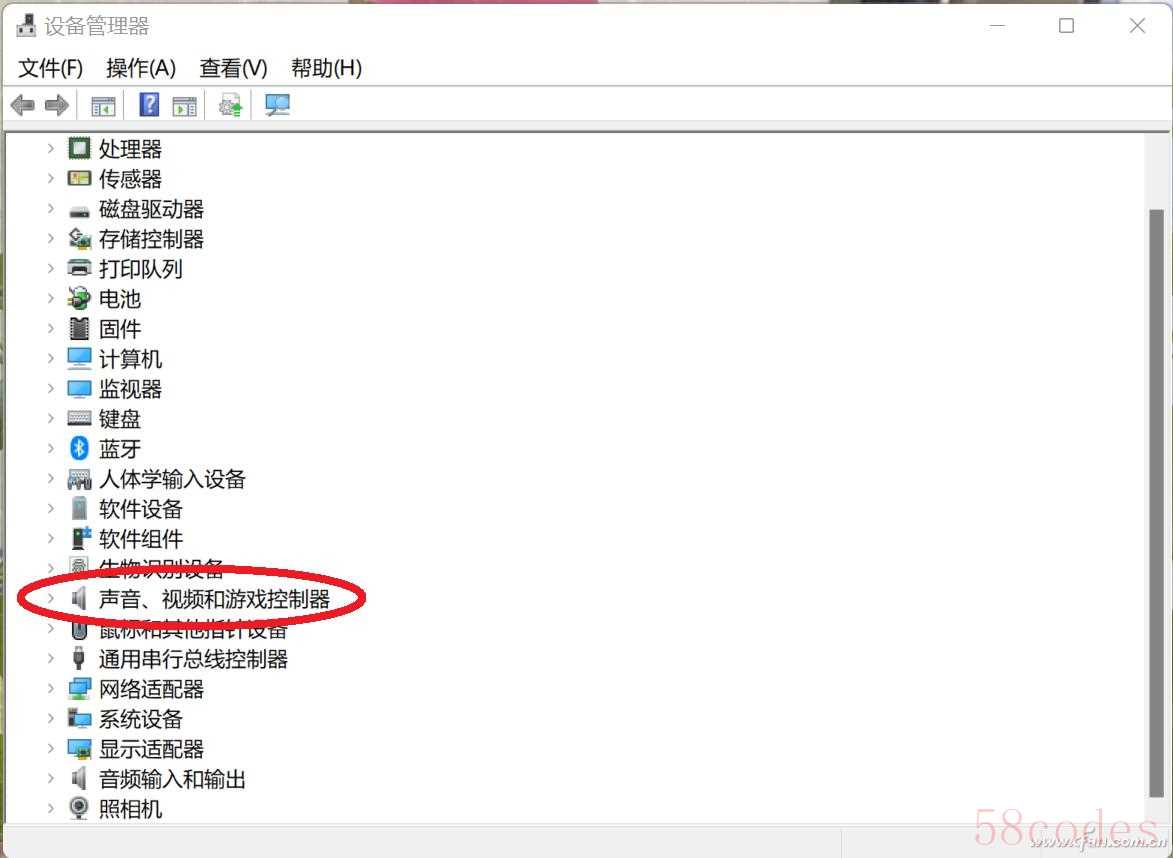The image size is (1173, 858).
Task: Select the 声音、视频和游戏控制器 speaker icon
Action: click(79, 598)
